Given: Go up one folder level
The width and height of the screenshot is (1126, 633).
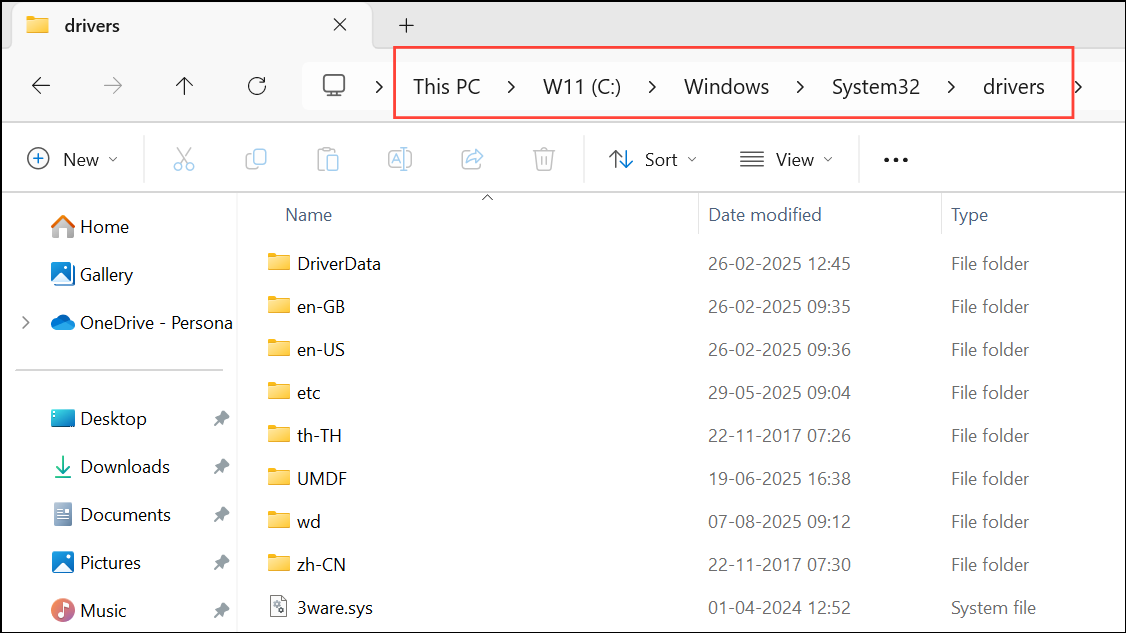Looking at the screenshot, I should point(184,86).
